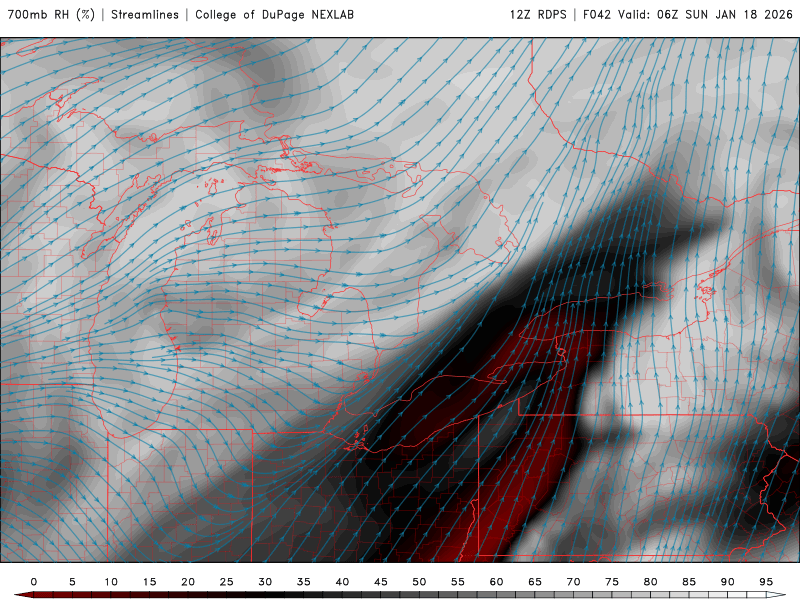This screenshot has height=600, width=800.
Task: Click the "700mb RH (%)" title text
Action: pos(51,14)
